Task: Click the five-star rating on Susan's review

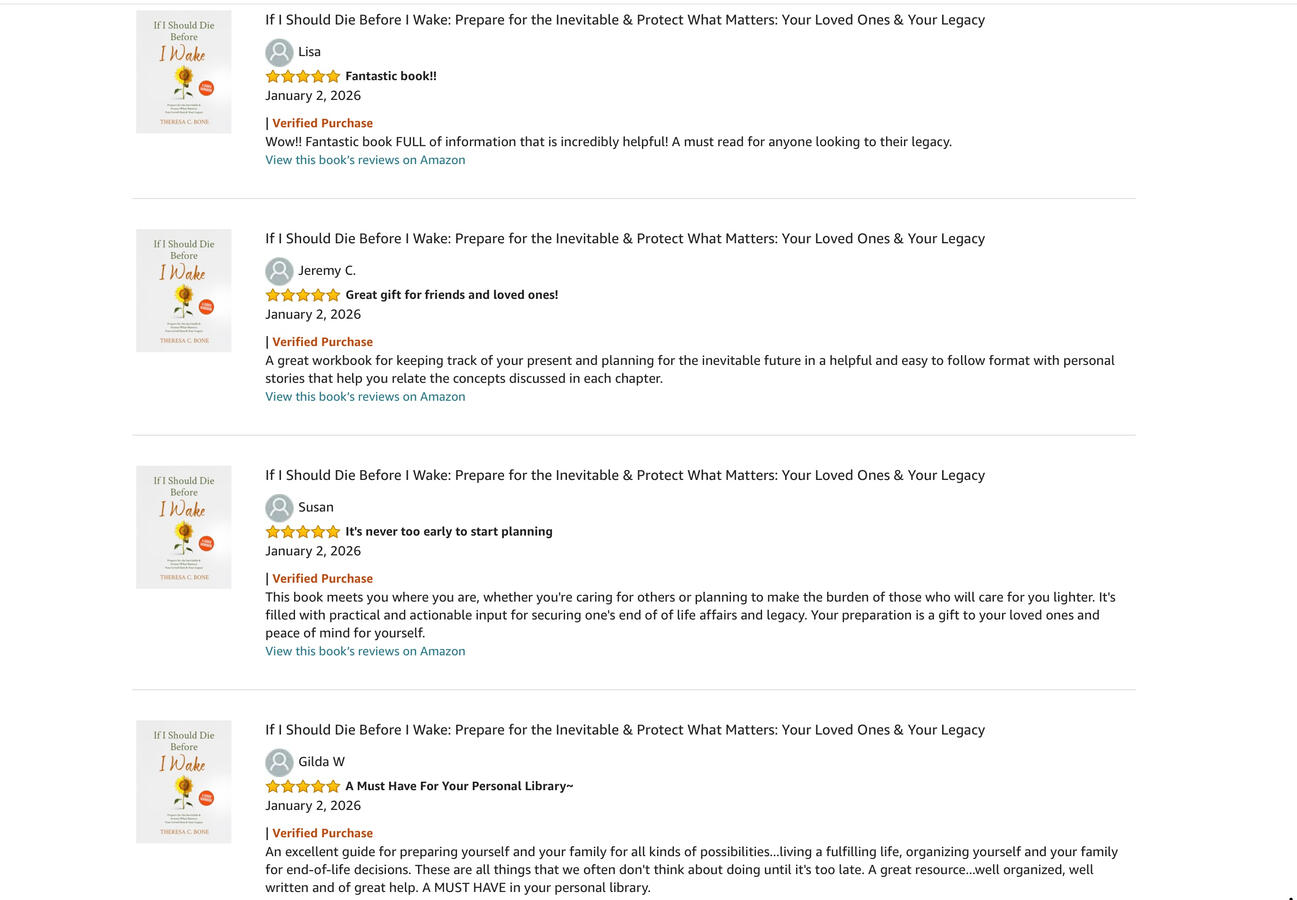Action: [303, 532]
